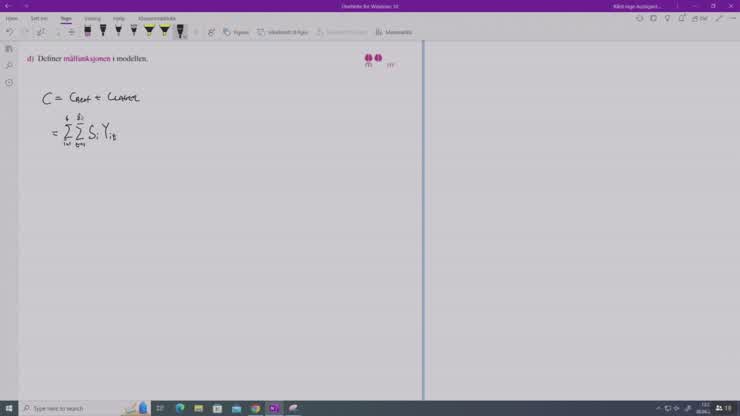Open the more options ellipsis menu

coord(733,18)
